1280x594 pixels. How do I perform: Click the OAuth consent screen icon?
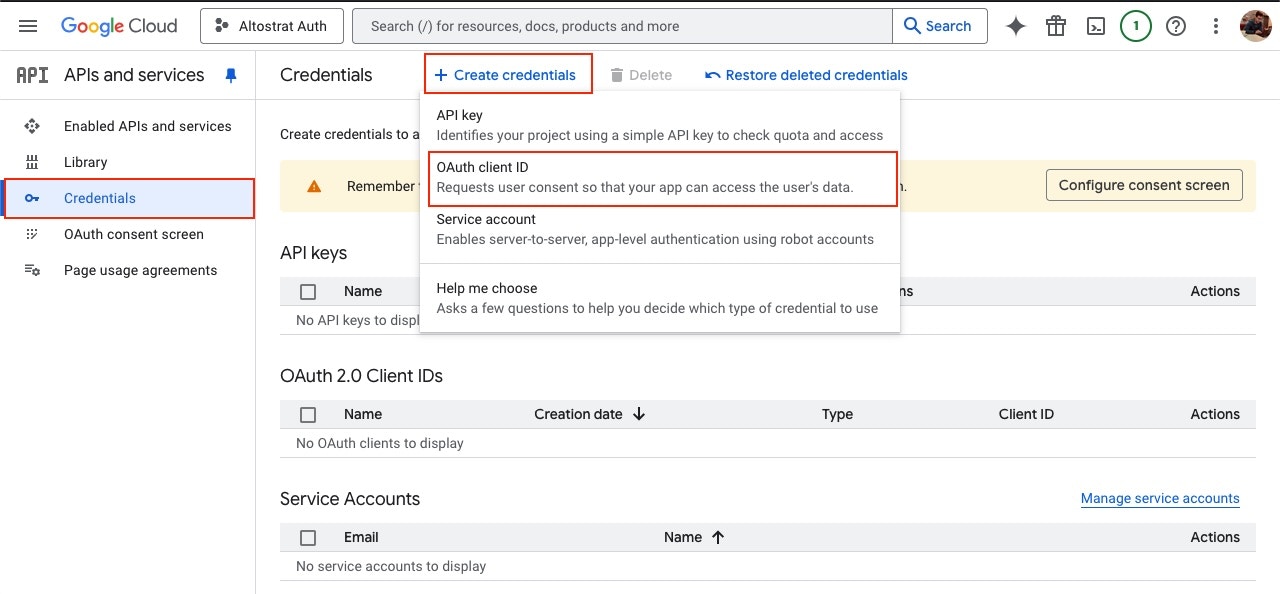pos(32,234)
